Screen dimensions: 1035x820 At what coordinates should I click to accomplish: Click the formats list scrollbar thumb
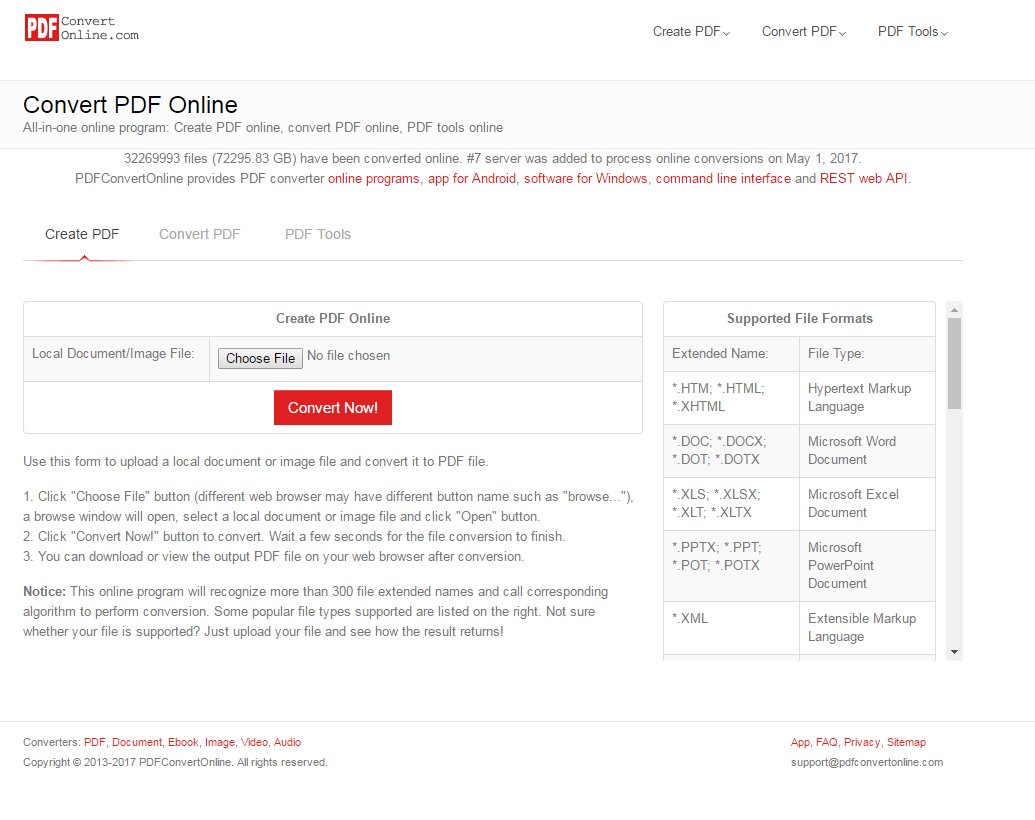coord(954,363)
